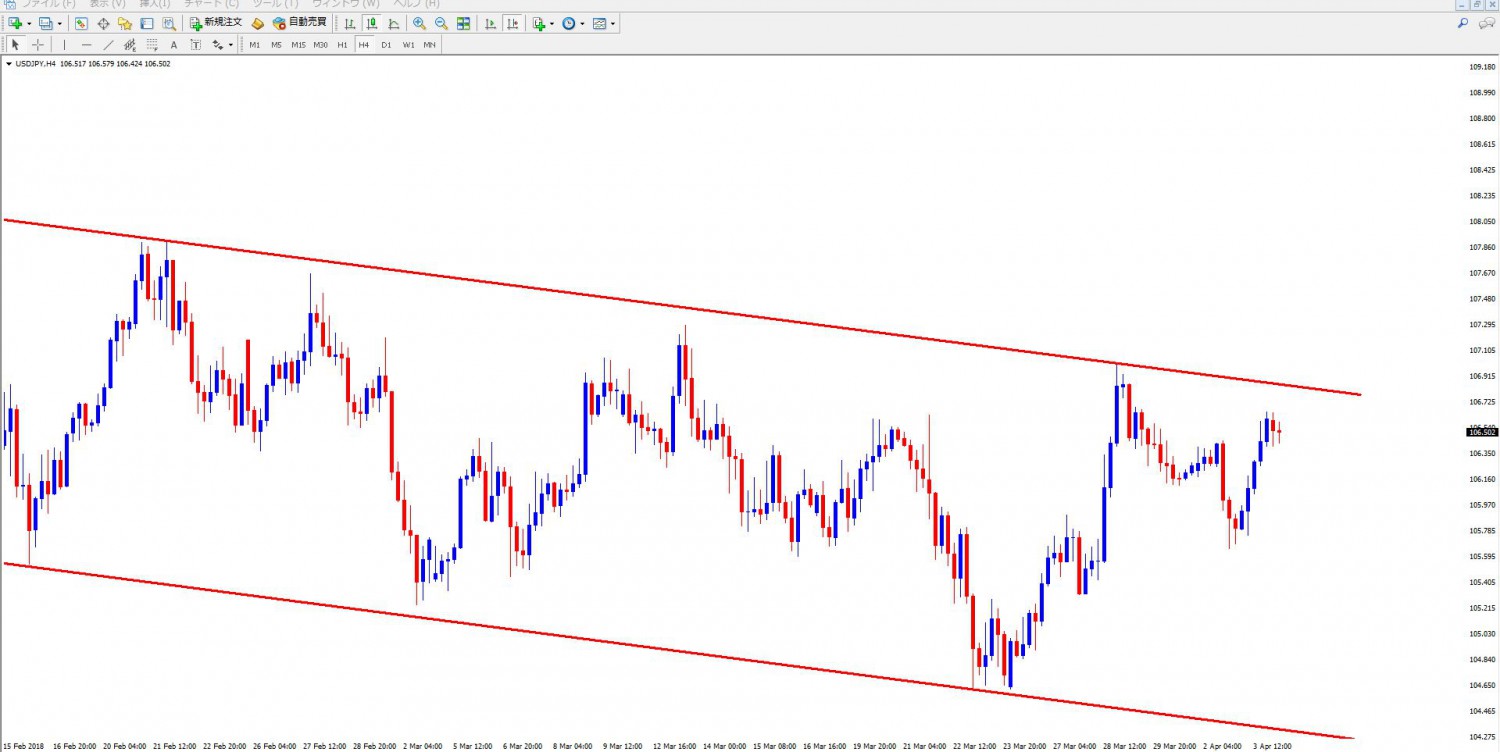Zoom out on the chart

point(441,23)
